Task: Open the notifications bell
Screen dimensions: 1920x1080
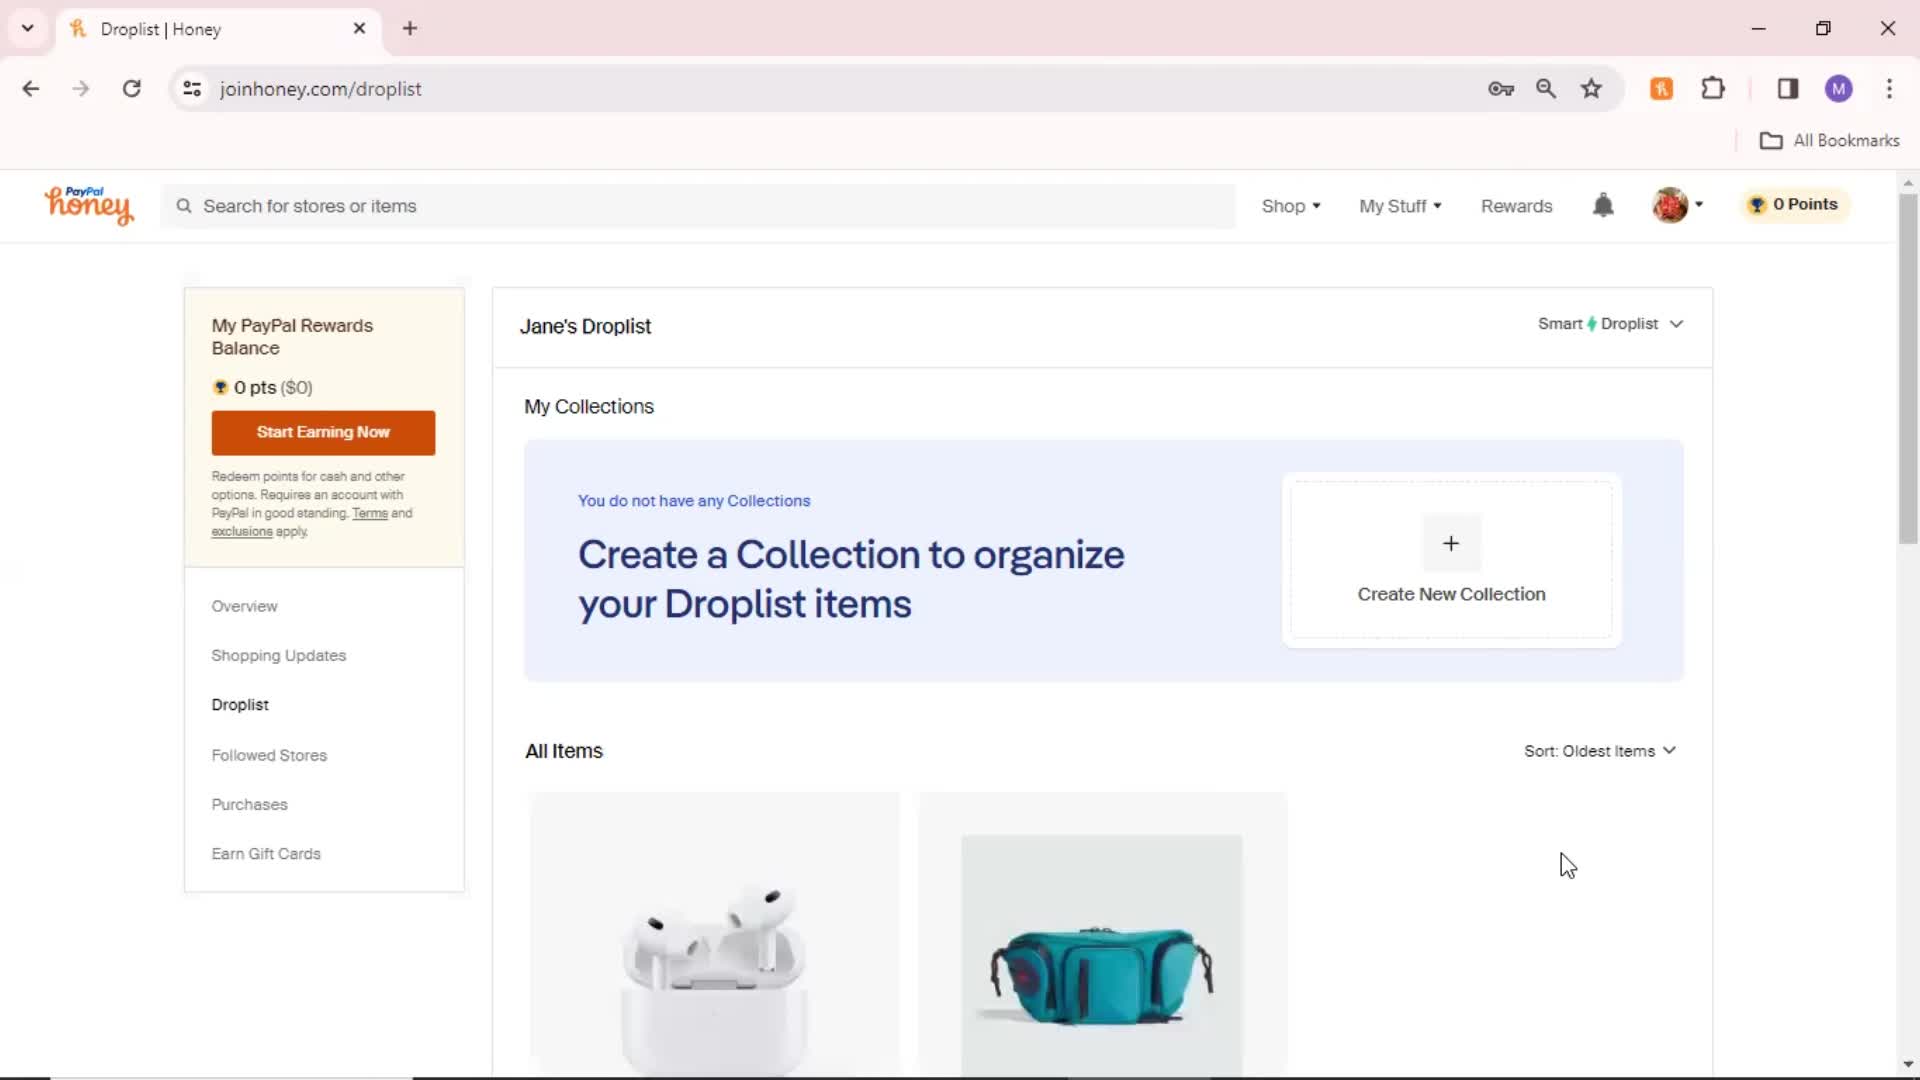Action: pyautogui.click(x=1603, y=205)
